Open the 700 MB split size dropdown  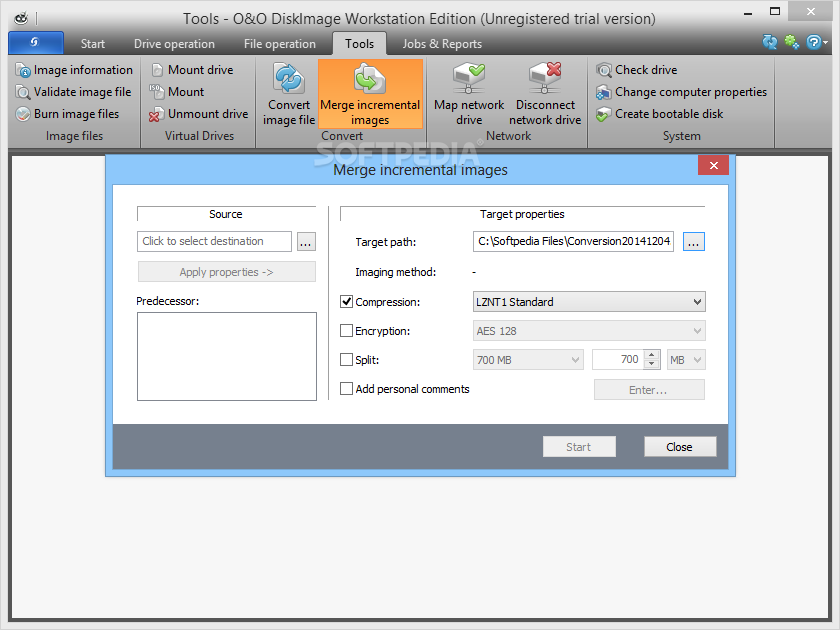528,359
